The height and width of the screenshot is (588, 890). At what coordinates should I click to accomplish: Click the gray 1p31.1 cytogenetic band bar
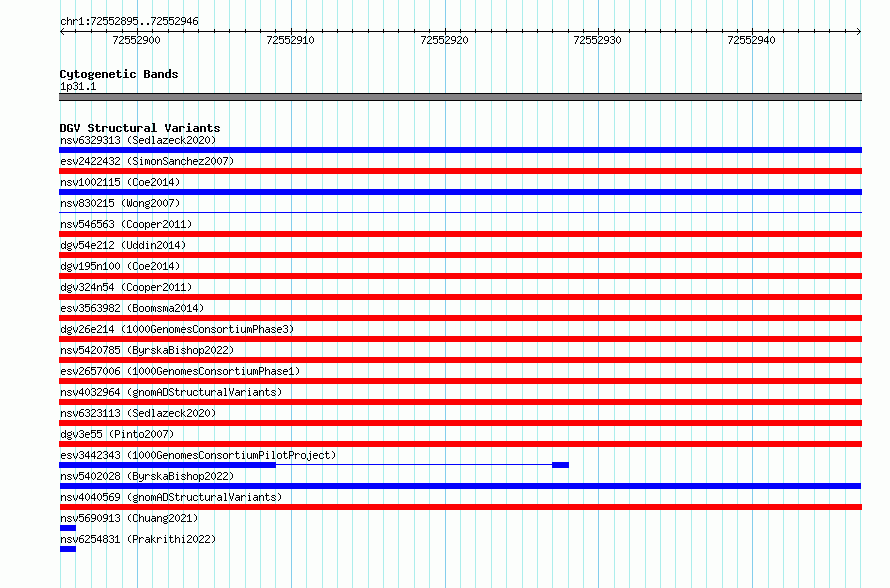point(460,97)
